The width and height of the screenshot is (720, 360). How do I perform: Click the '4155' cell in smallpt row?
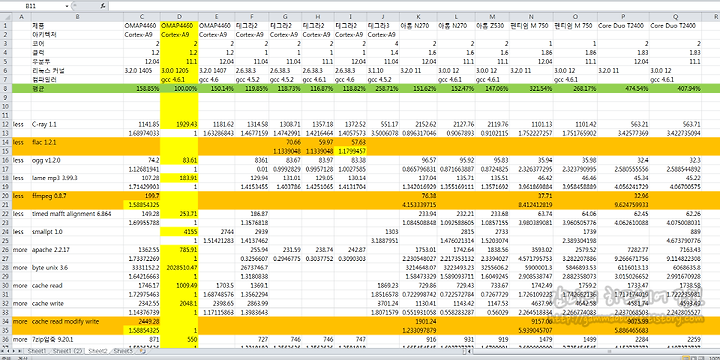click(x=179, y=232)
